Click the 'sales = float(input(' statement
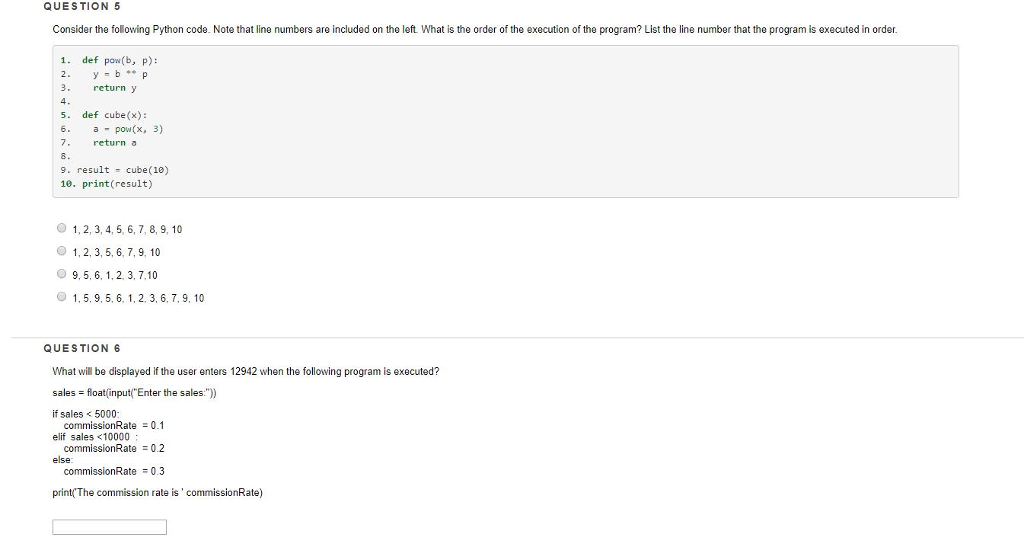 click(x=135, y=393)
